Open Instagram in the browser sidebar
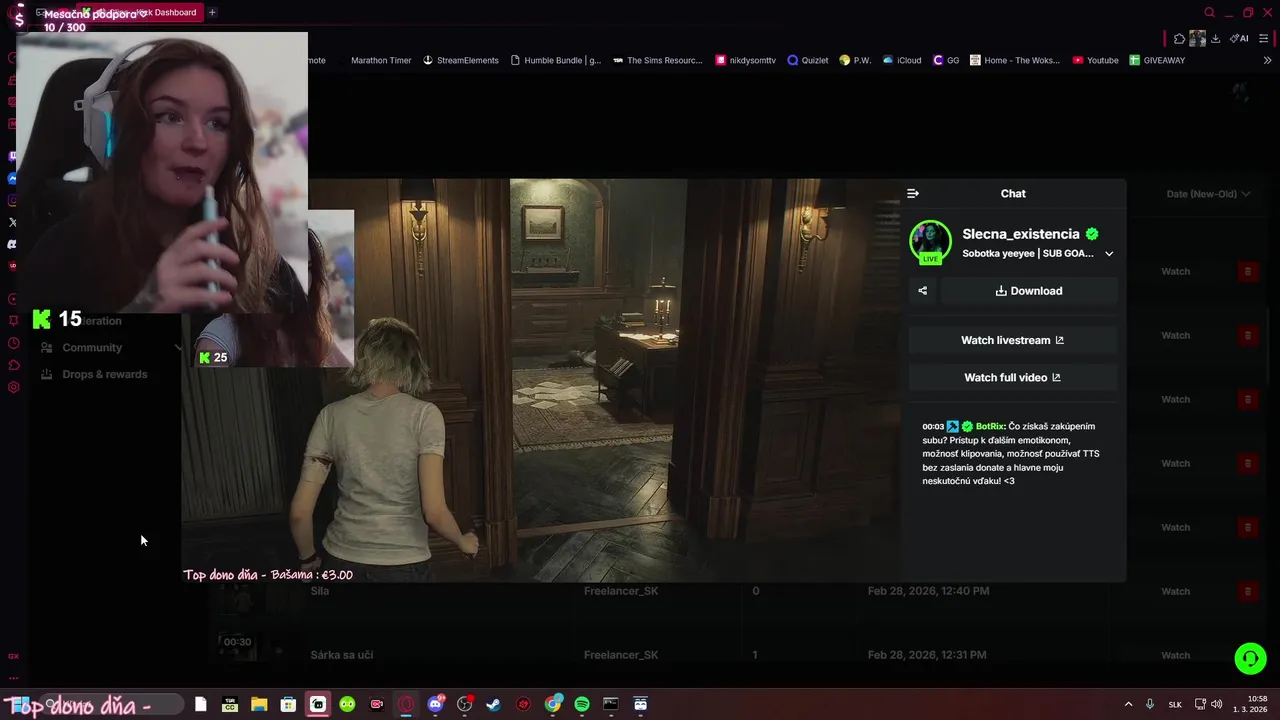Viewport: 1280px width, 720px height. (x=13, y=200)
